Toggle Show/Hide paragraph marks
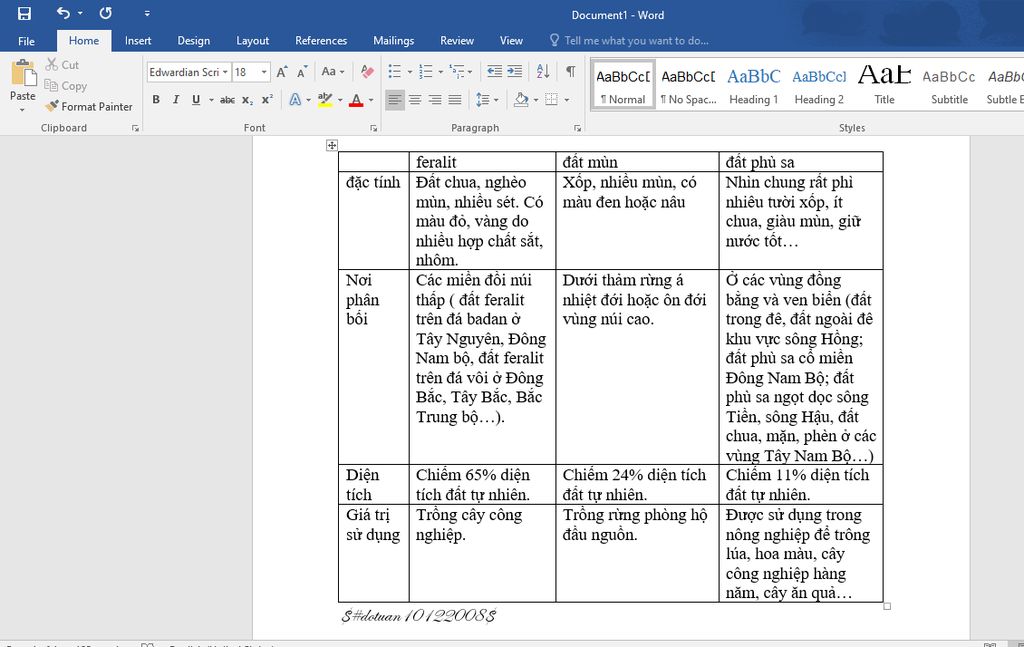Screen dimensions: 1024x647 click(x=571, y=71)
